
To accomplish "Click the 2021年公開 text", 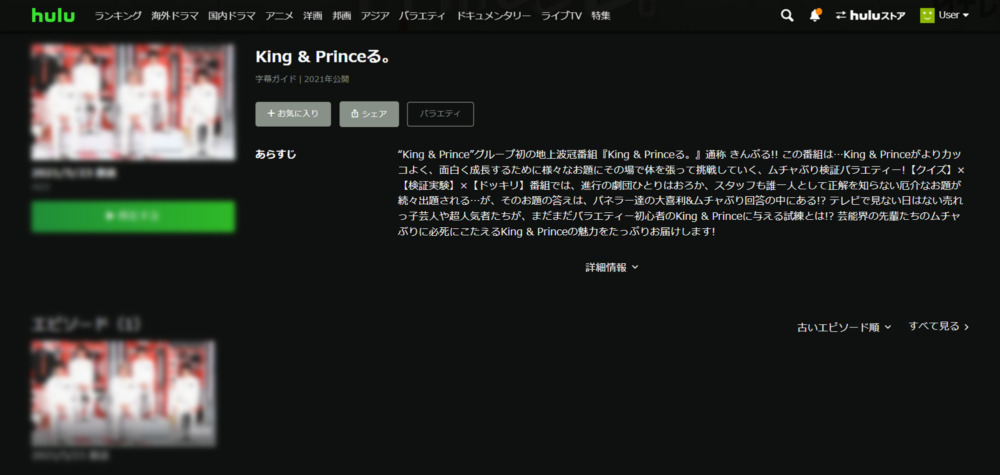I will pyautogui.click(x=327, y=80).
